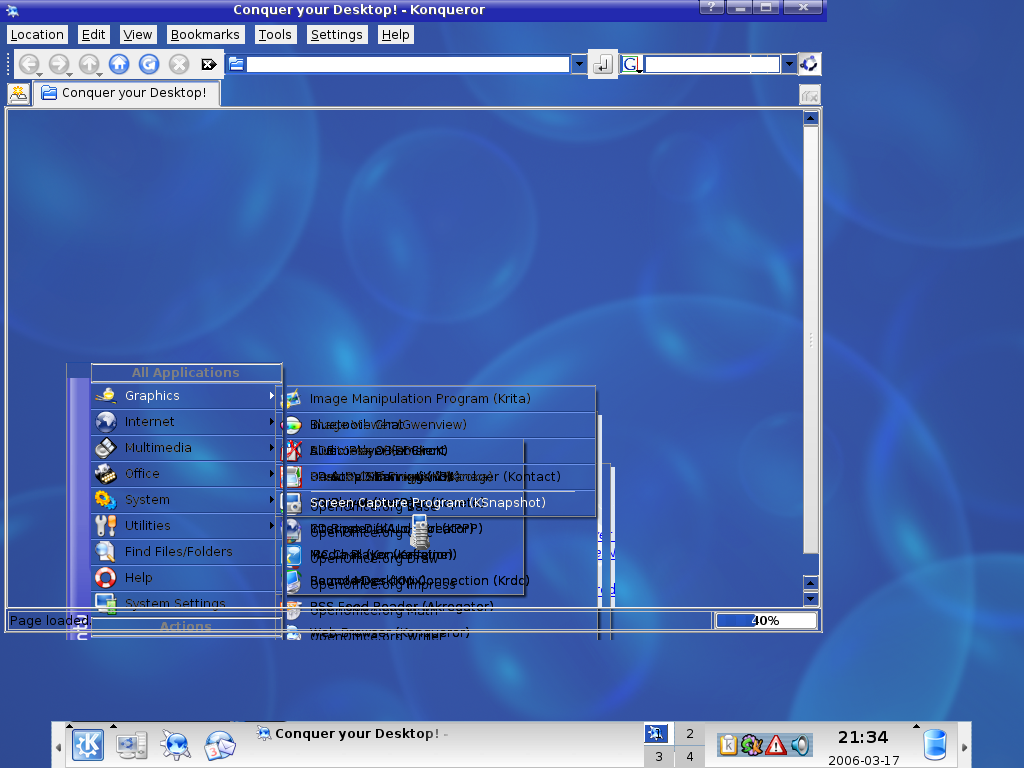Open Help entry in the K menu
The height and width of the screenshot is (768, 1024).
pos(186,578)
